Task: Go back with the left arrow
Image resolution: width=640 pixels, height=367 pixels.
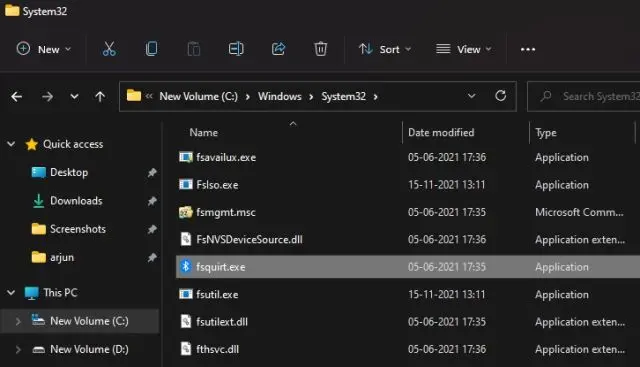Action: pos(17,97)
